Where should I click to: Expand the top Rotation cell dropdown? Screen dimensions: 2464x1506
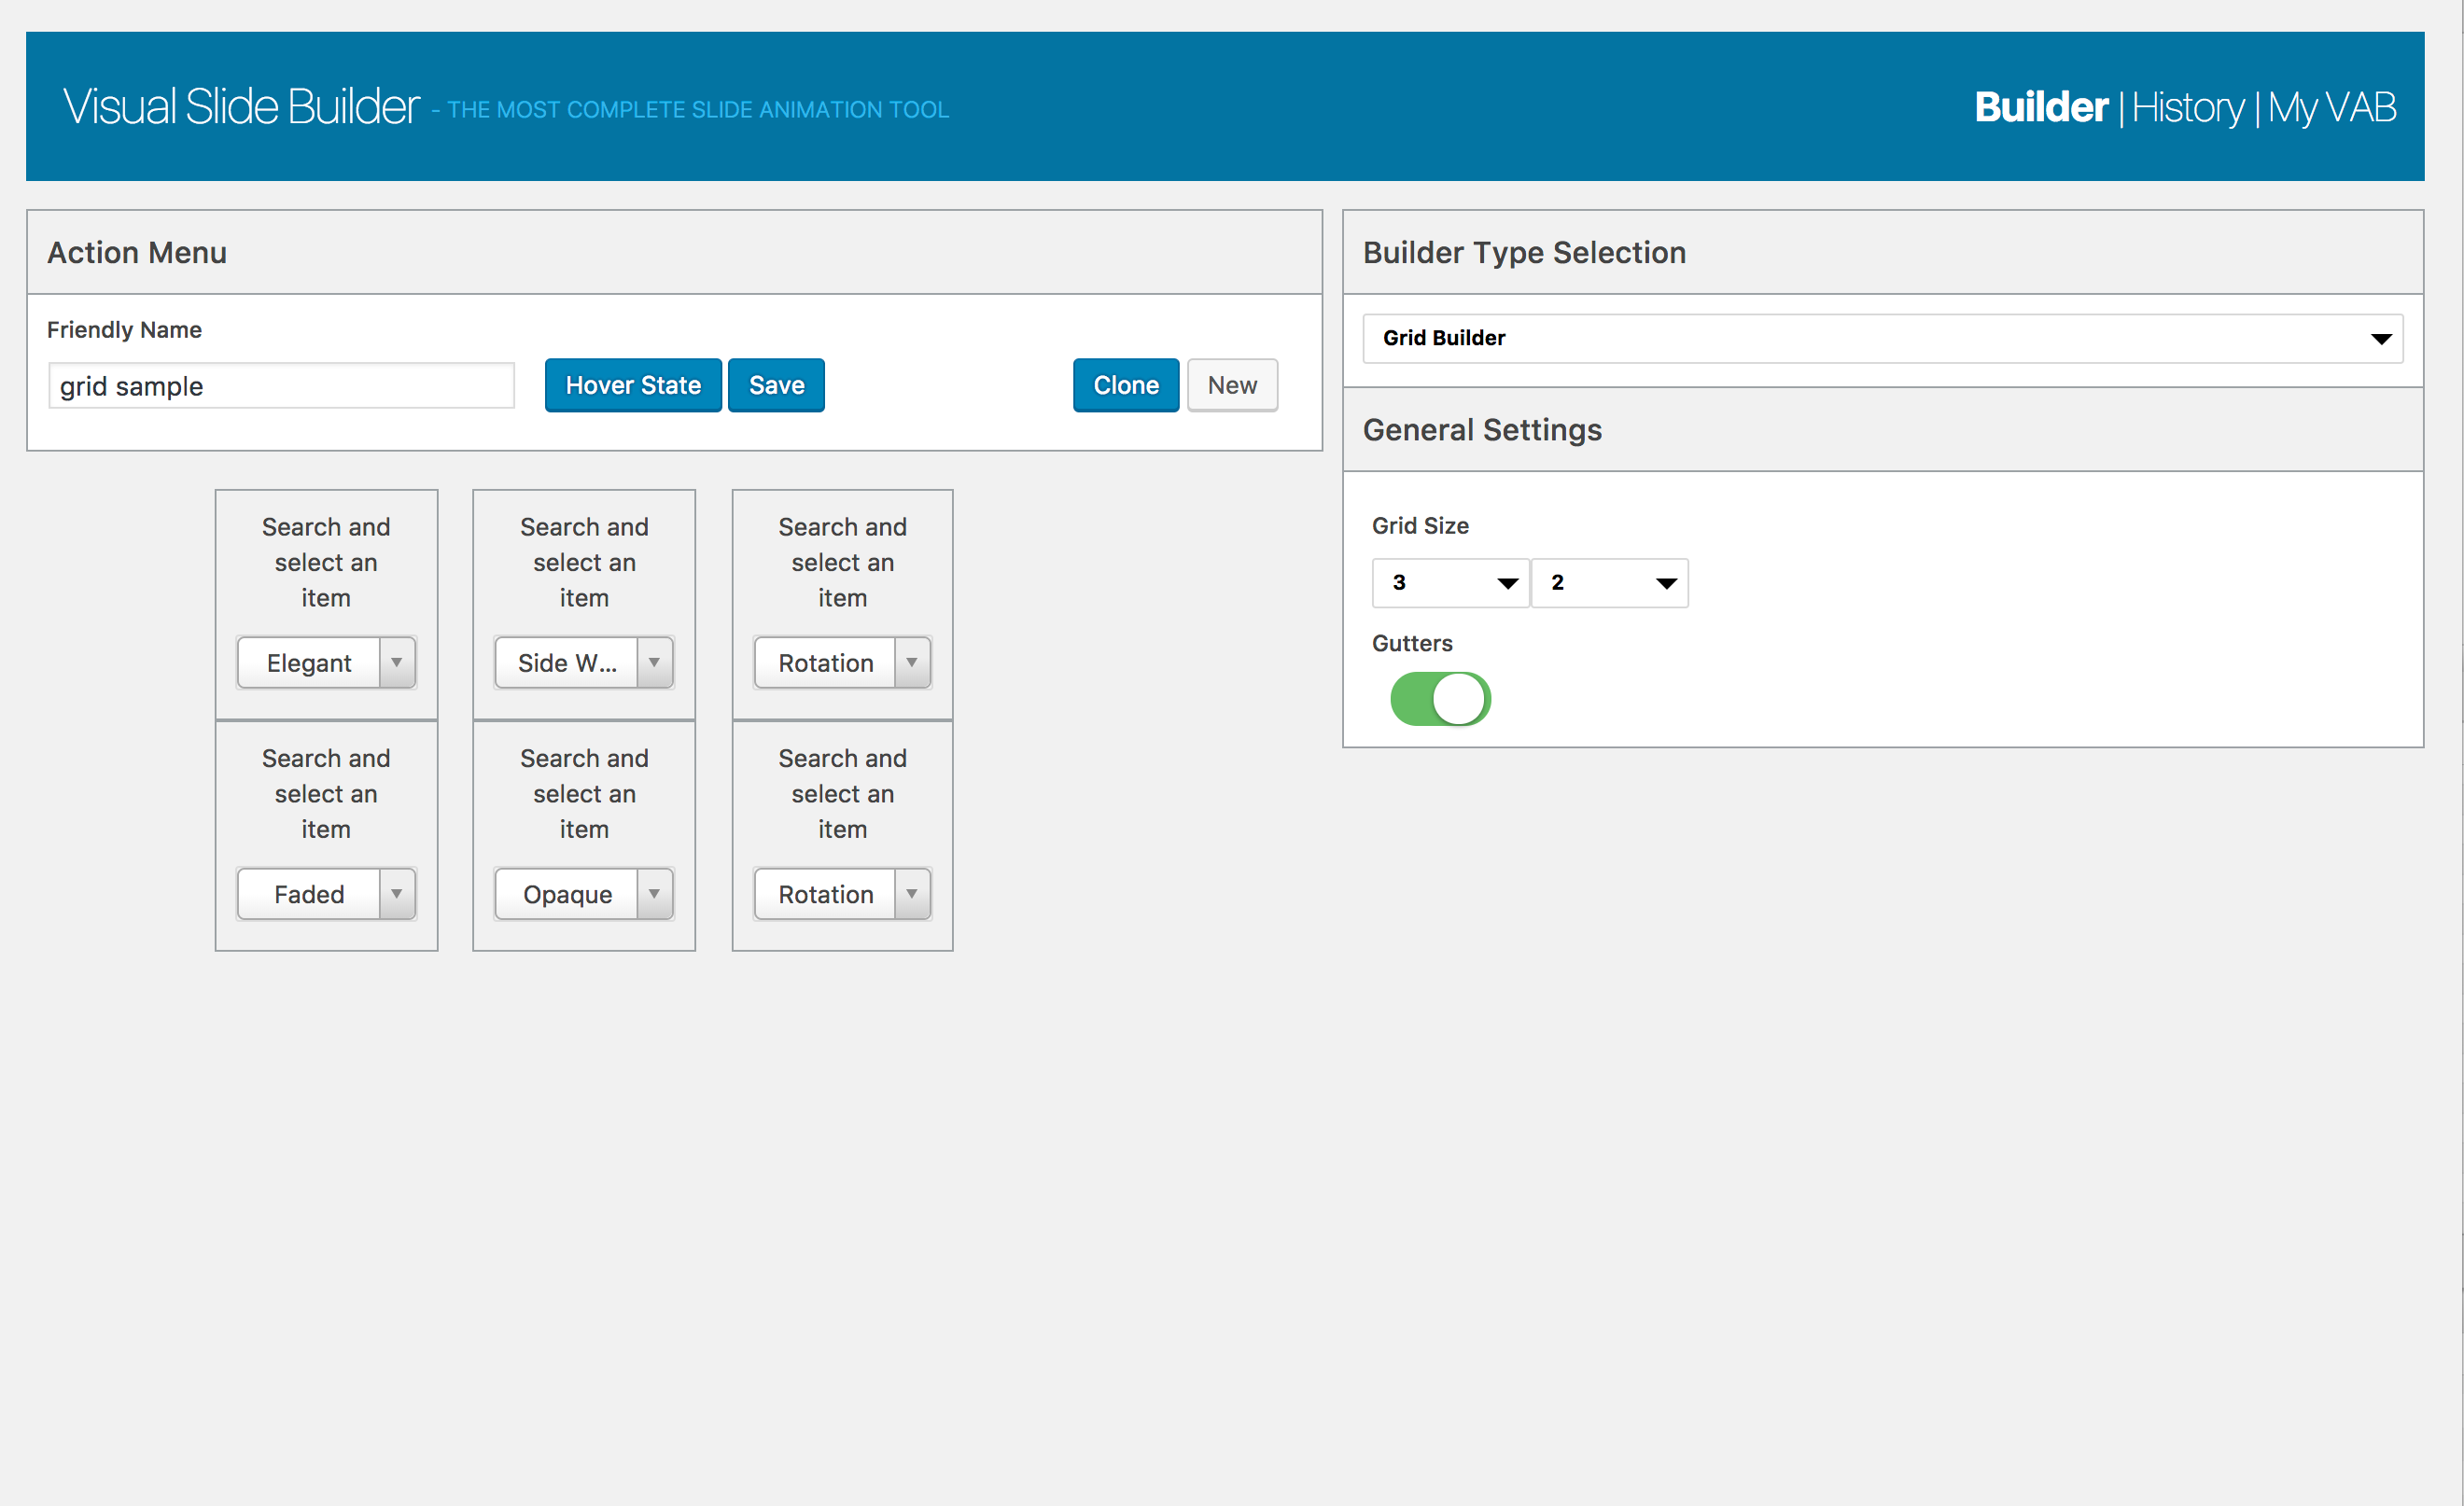[842, 662]
